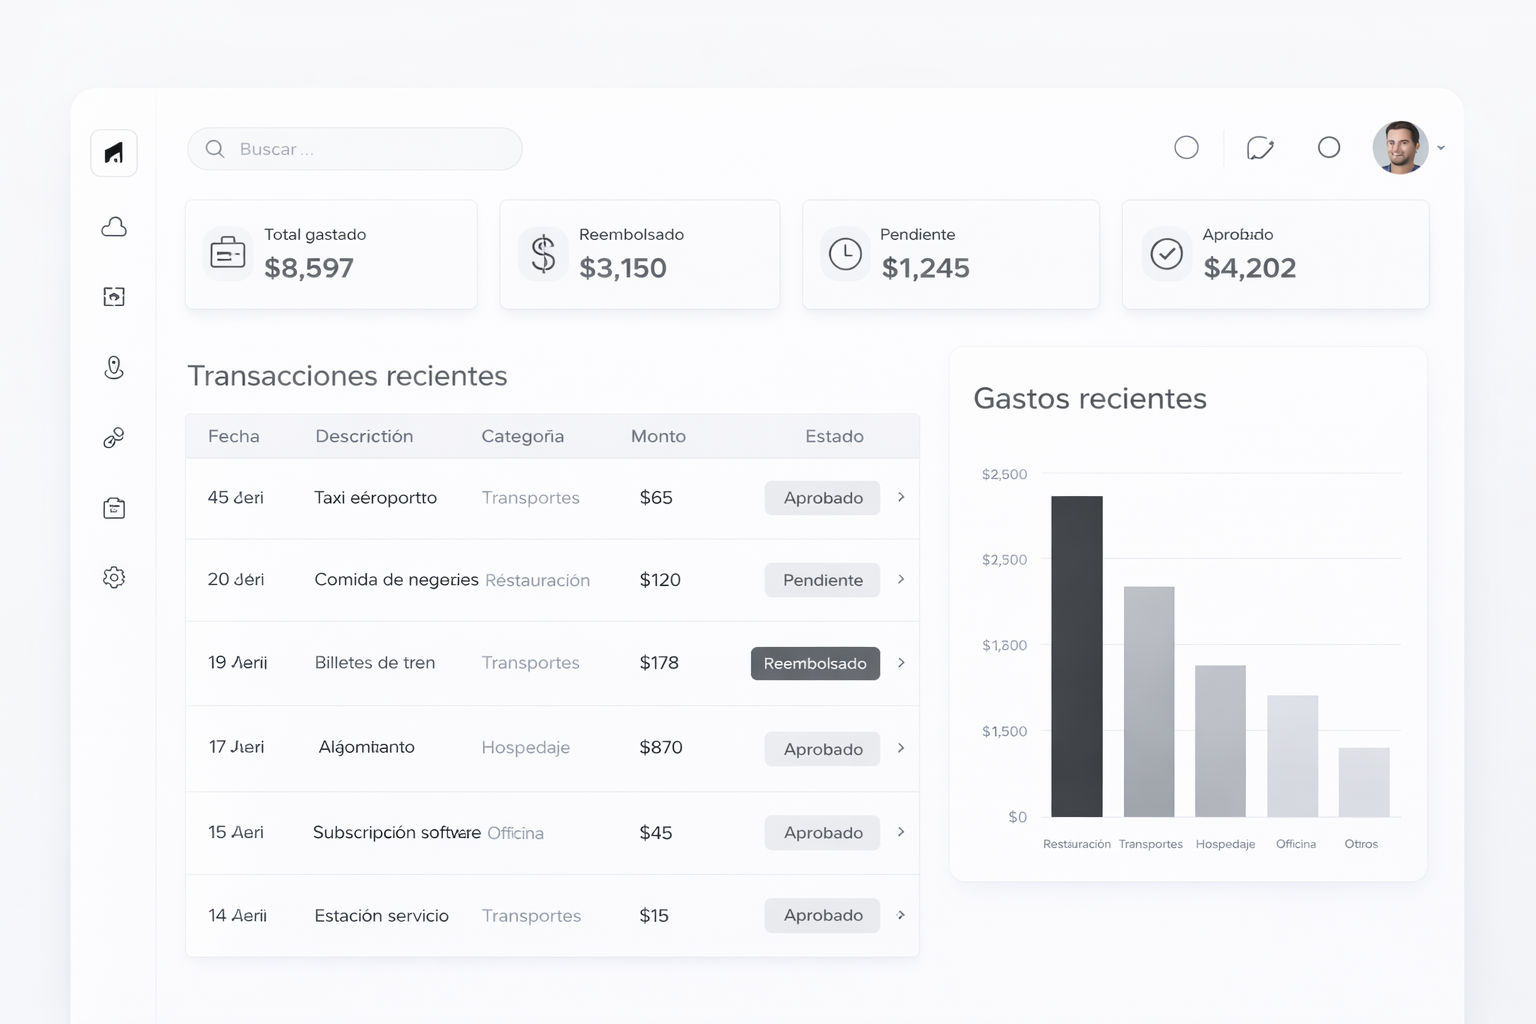This screenshot has height=1024, width=1536.
Task: Open the chat message icon in header
Action: click(1259, 148)
